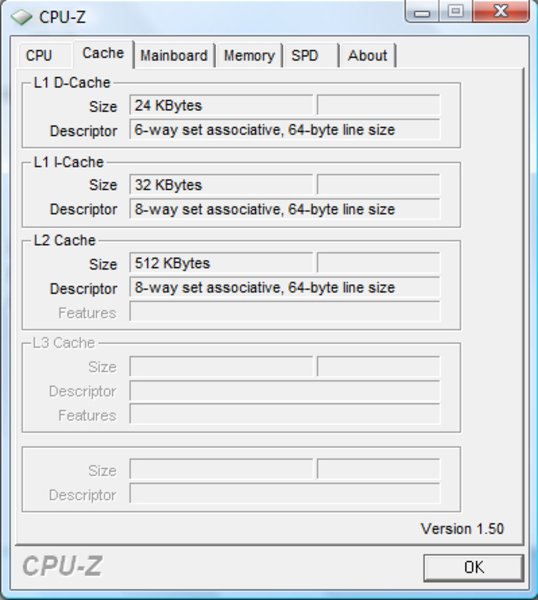This screenshot has height=600, width=538.
Task: Open the Mainboard tab
Action: pos(174,55)
